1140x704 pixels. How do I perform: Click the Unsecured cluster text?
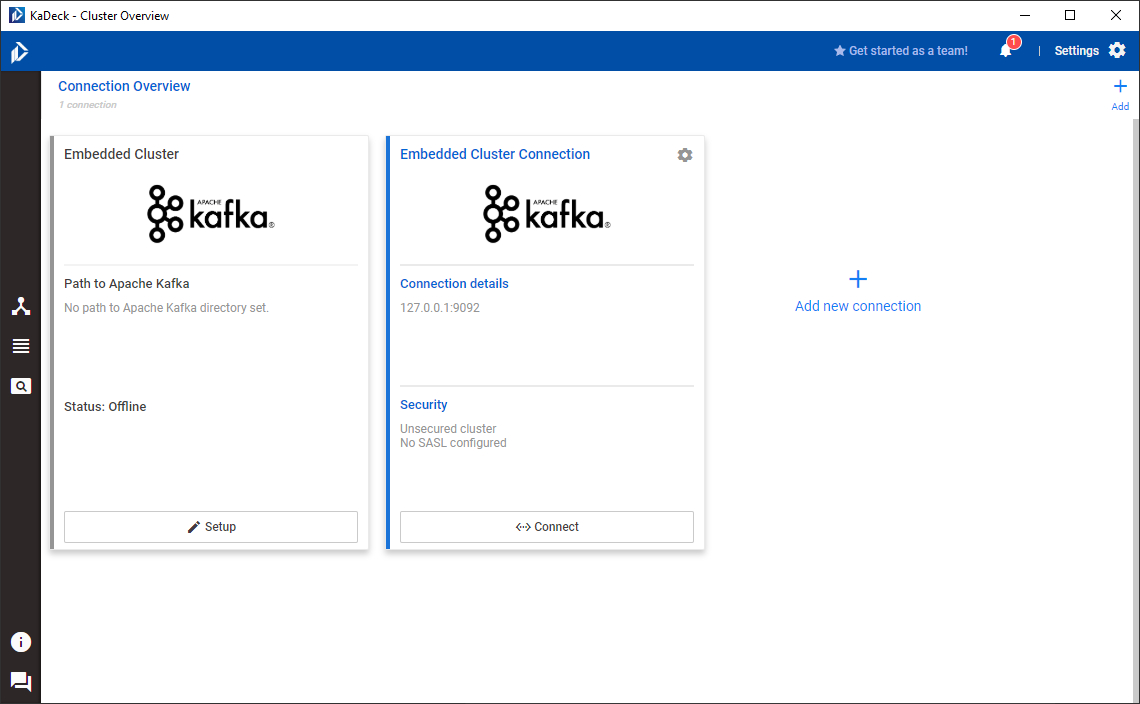tap(448, 429)
